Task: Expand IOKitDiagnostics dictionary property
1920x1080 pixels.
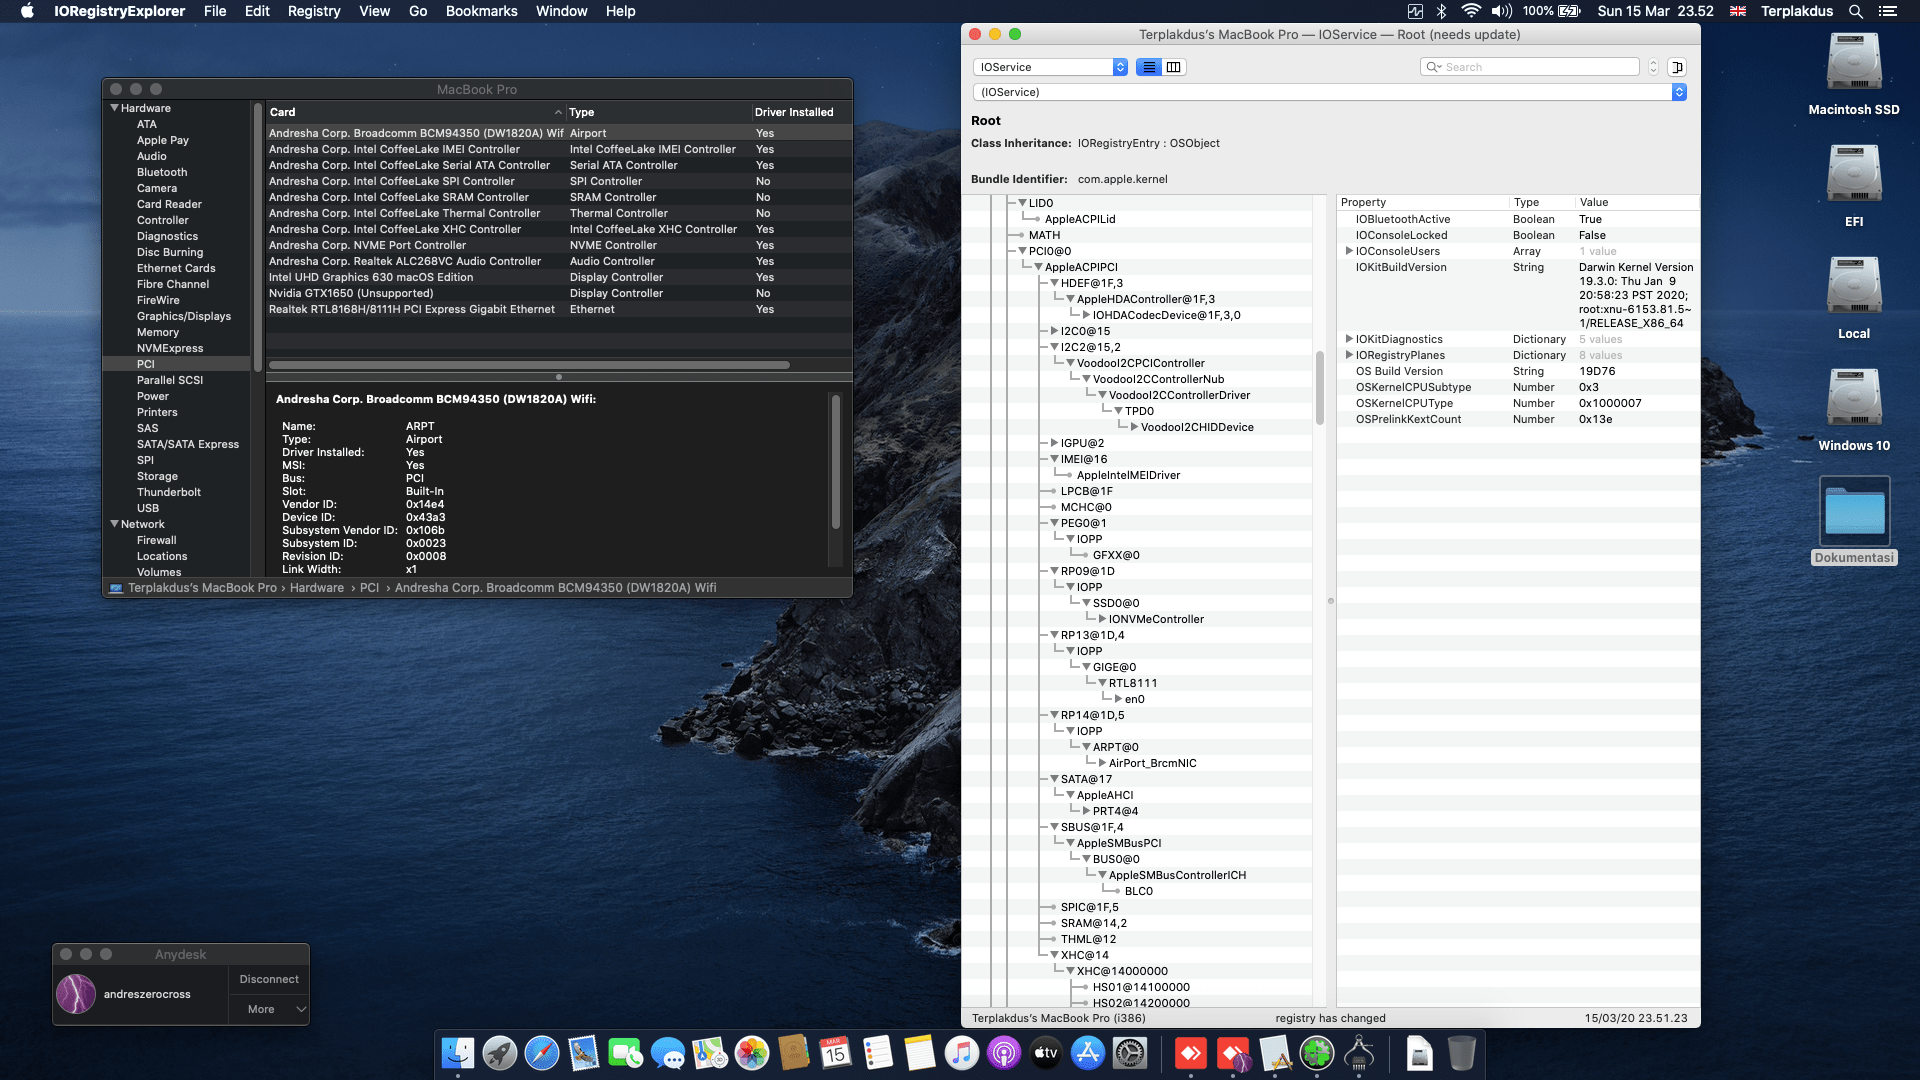Action: 1349,339
